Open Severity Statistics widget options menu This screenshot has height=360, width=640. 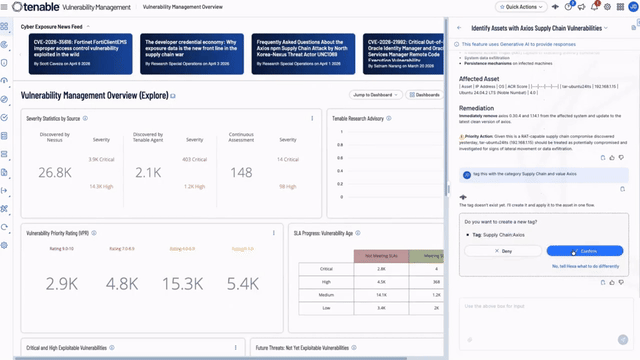pos(312,118)
